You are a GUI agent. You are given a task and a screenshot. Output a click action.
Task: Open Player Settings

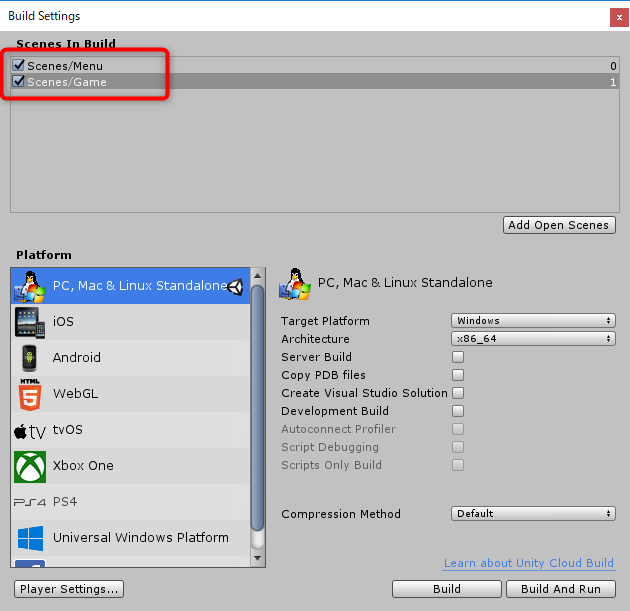point(69,589)
